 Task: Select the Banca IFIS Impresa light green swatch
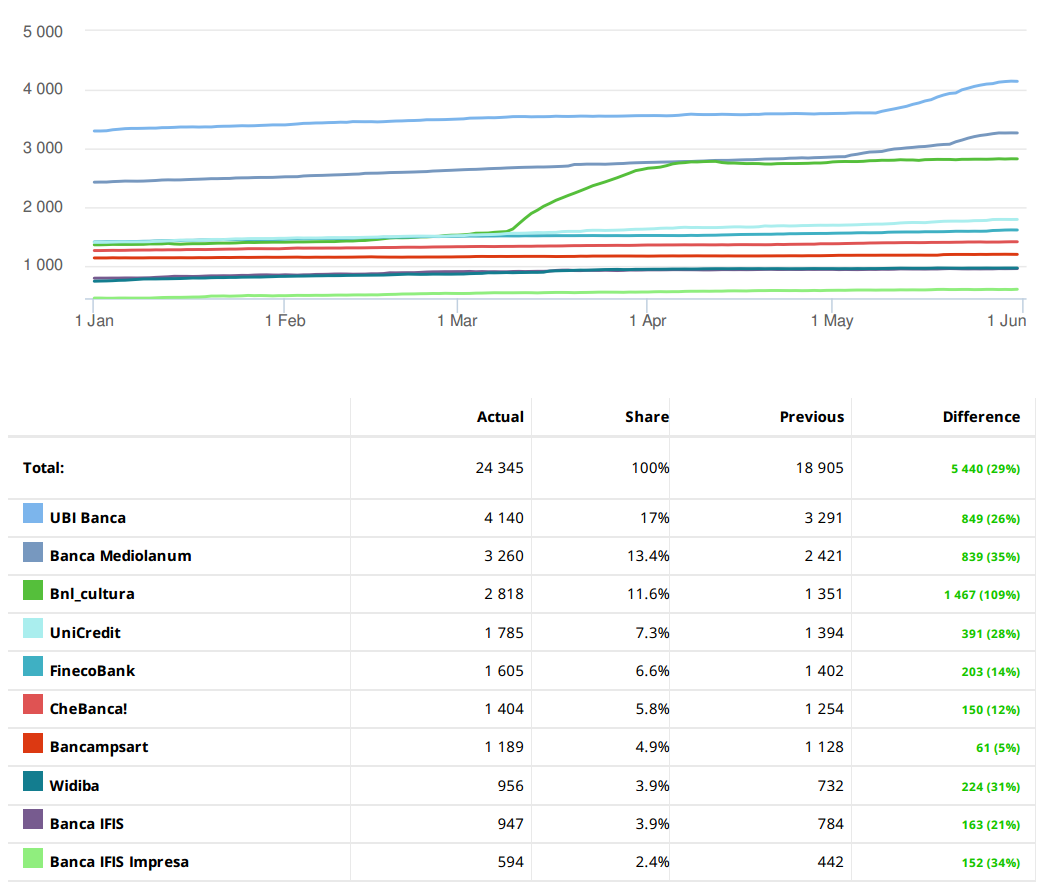[x=33, y=858]
